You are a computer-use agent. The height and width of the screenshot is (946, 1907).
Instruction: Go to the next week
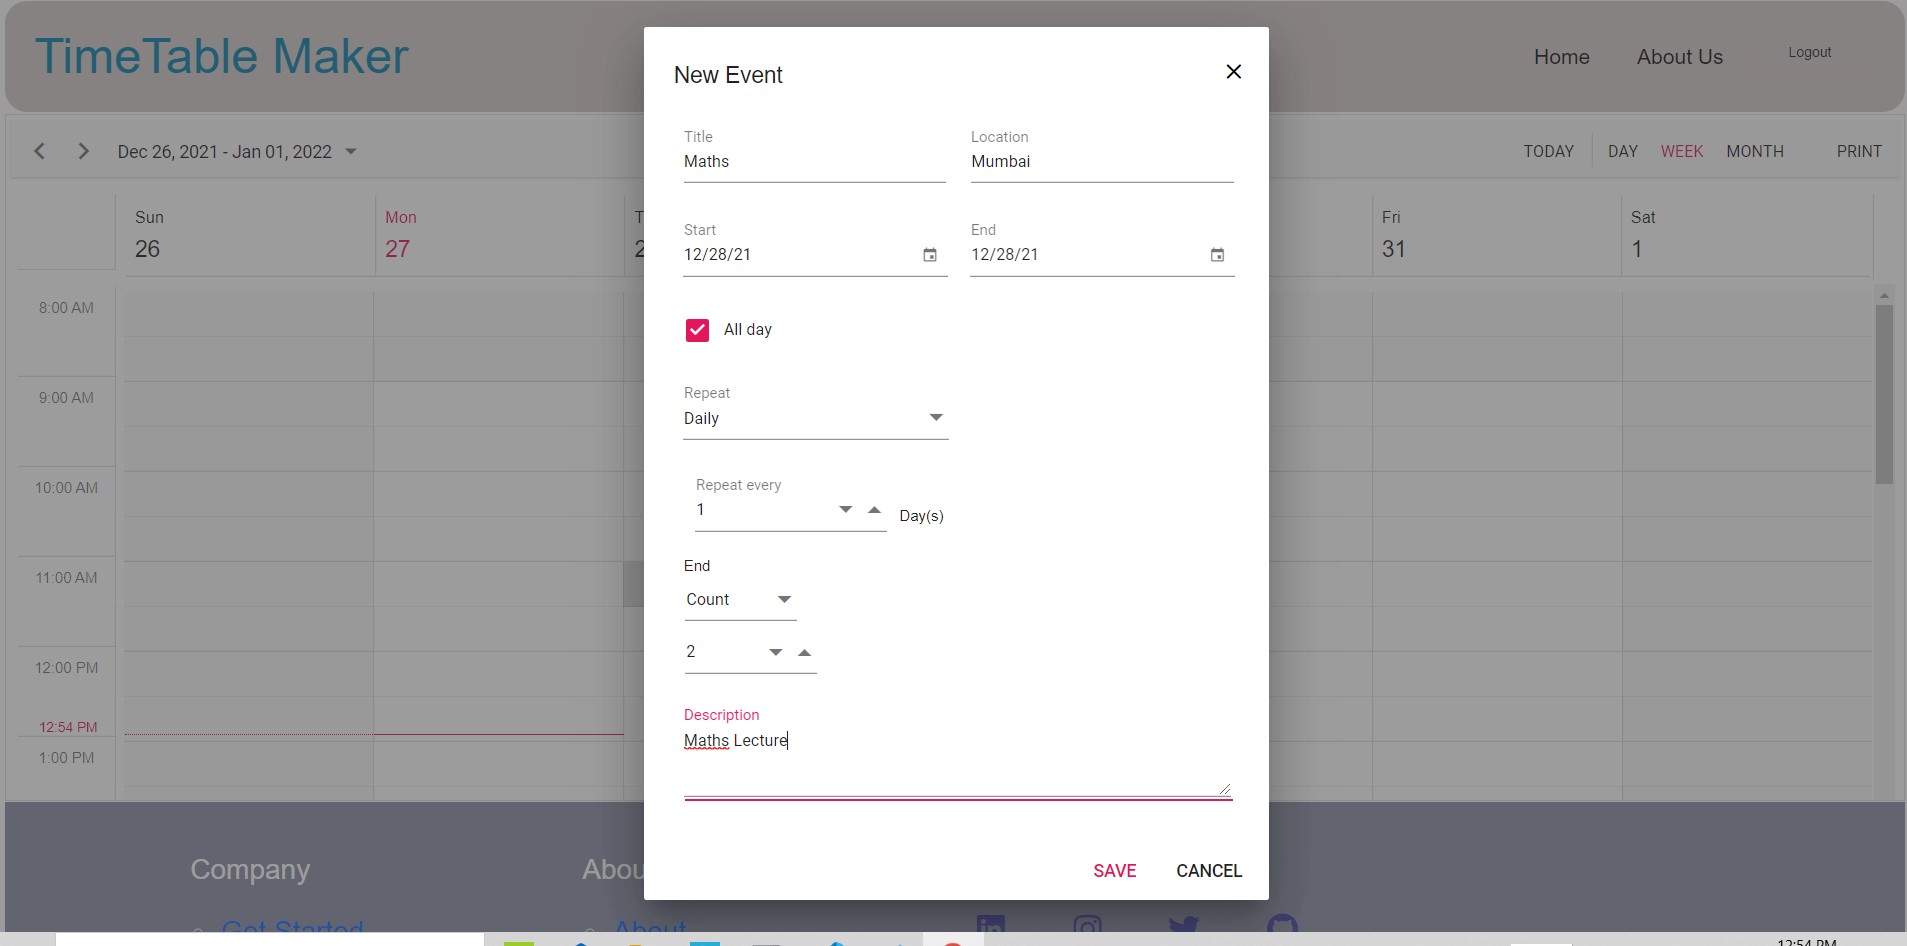84,151
